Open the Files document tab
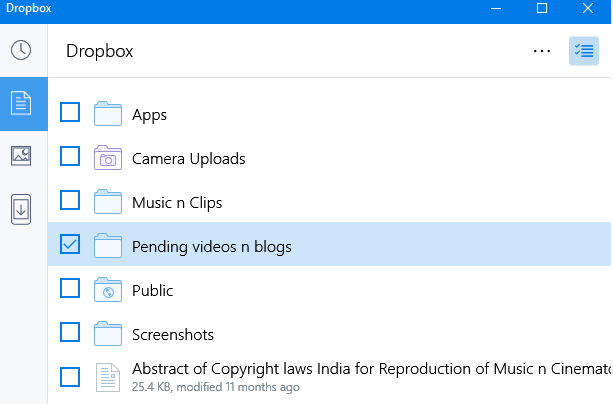613x404 pixels. click(x=21, y=103)
